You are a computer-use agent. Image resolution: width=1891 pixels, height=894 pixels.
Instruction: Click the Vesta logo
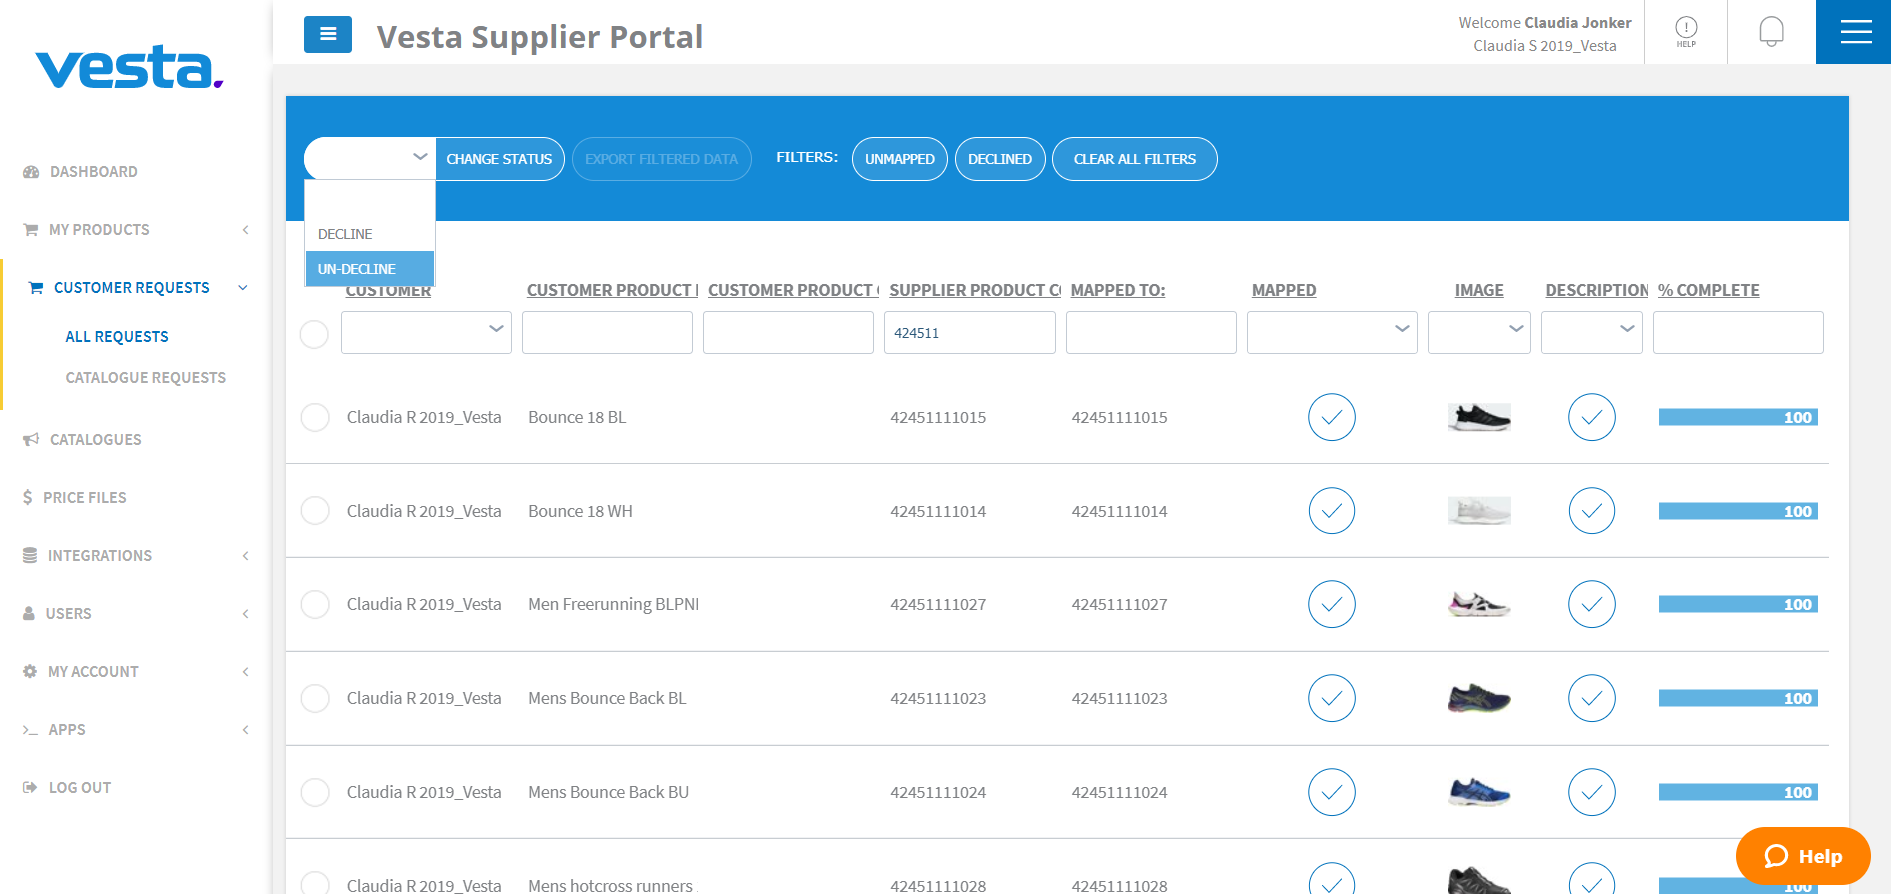pyautogui.click(x=129, y=67)
